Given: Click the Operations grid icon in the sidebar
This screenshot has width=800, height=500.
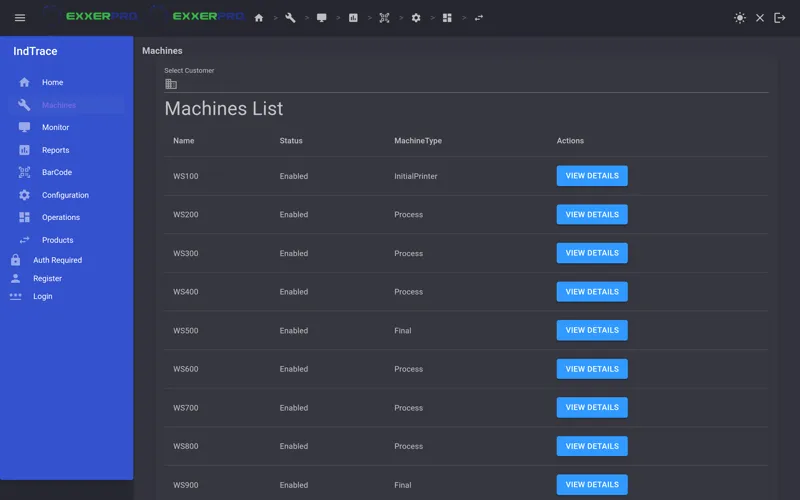Looking at the screenshot, I should pyautogui.click(x=24, y=217).
